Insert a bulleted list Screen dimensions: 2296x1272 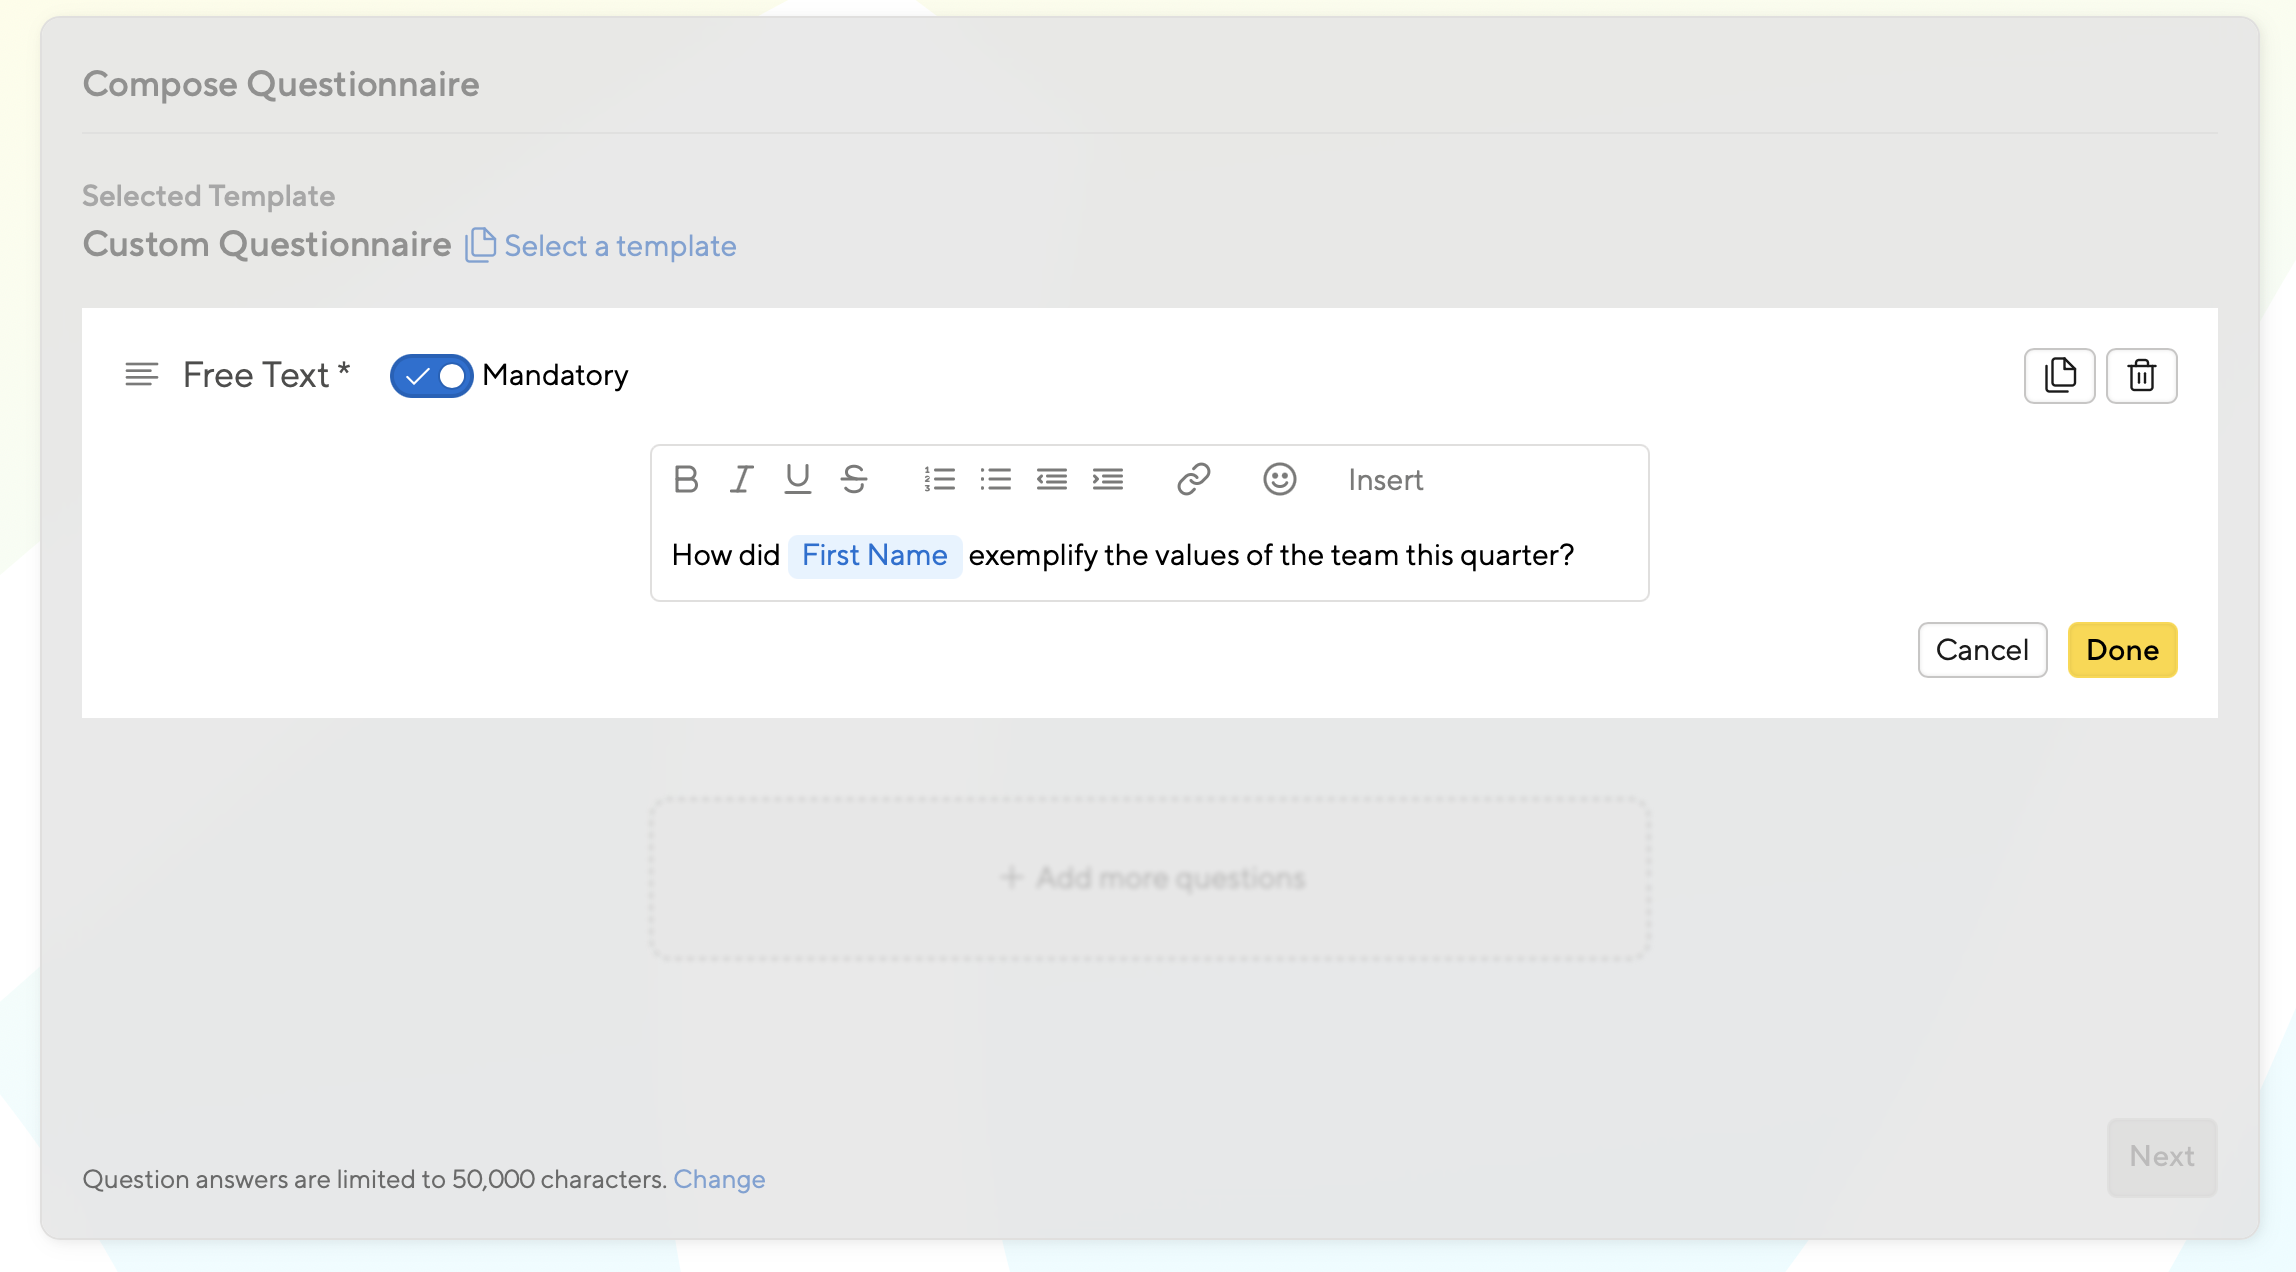[995, 480]
